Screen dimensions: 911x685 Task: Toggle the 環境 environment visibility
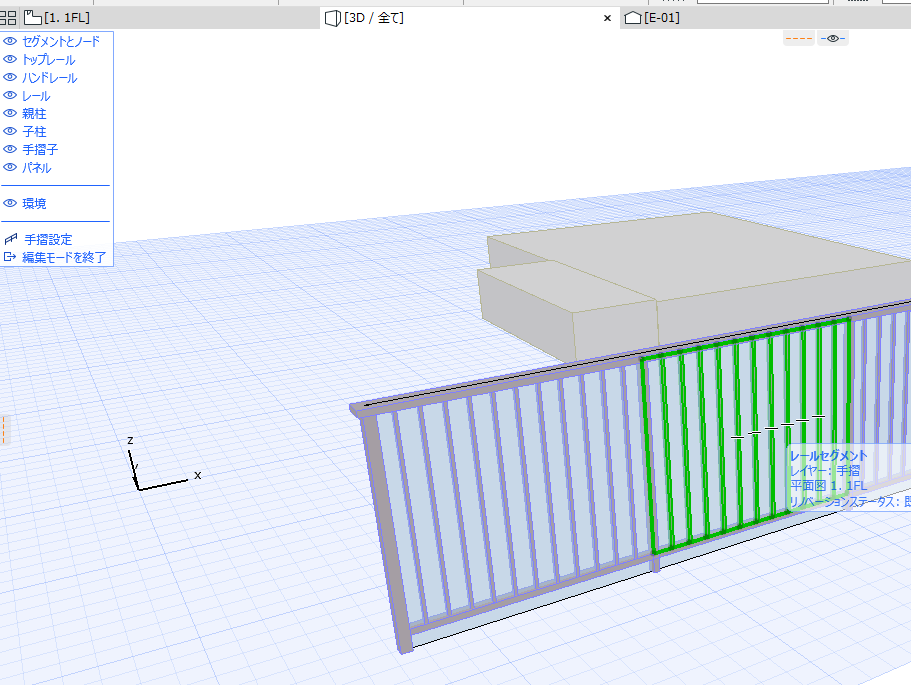tap(10, 203)
